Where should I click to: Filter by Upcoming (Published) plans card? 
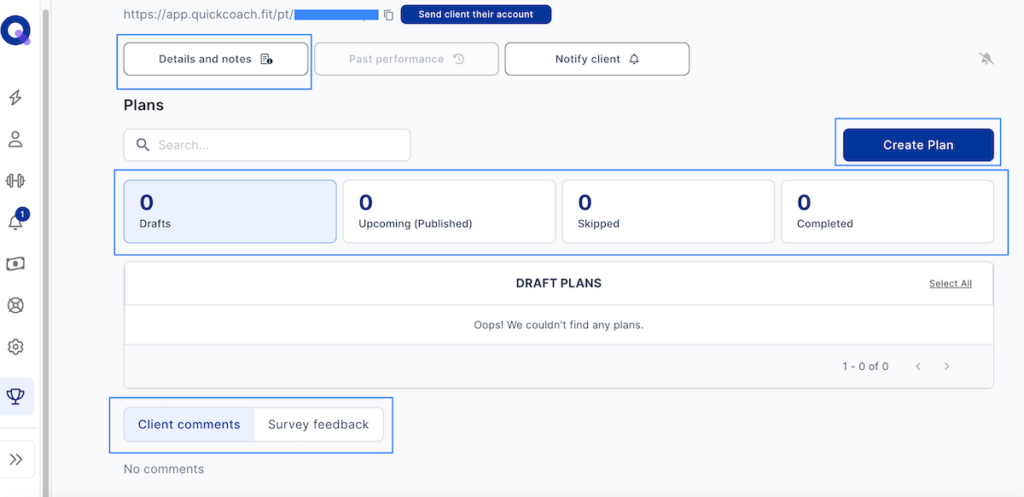click(x=448, y=211)
